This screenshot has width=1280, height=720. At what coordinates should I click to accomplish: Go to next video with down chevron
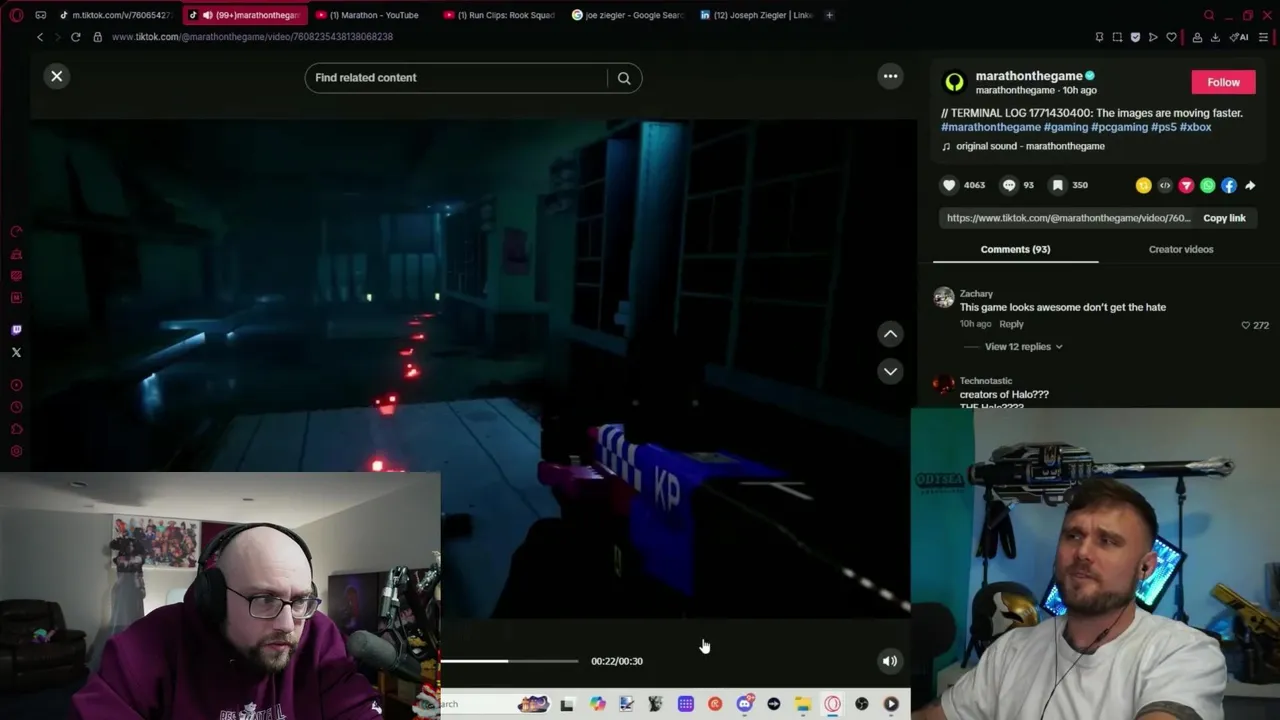pos(890,371)
